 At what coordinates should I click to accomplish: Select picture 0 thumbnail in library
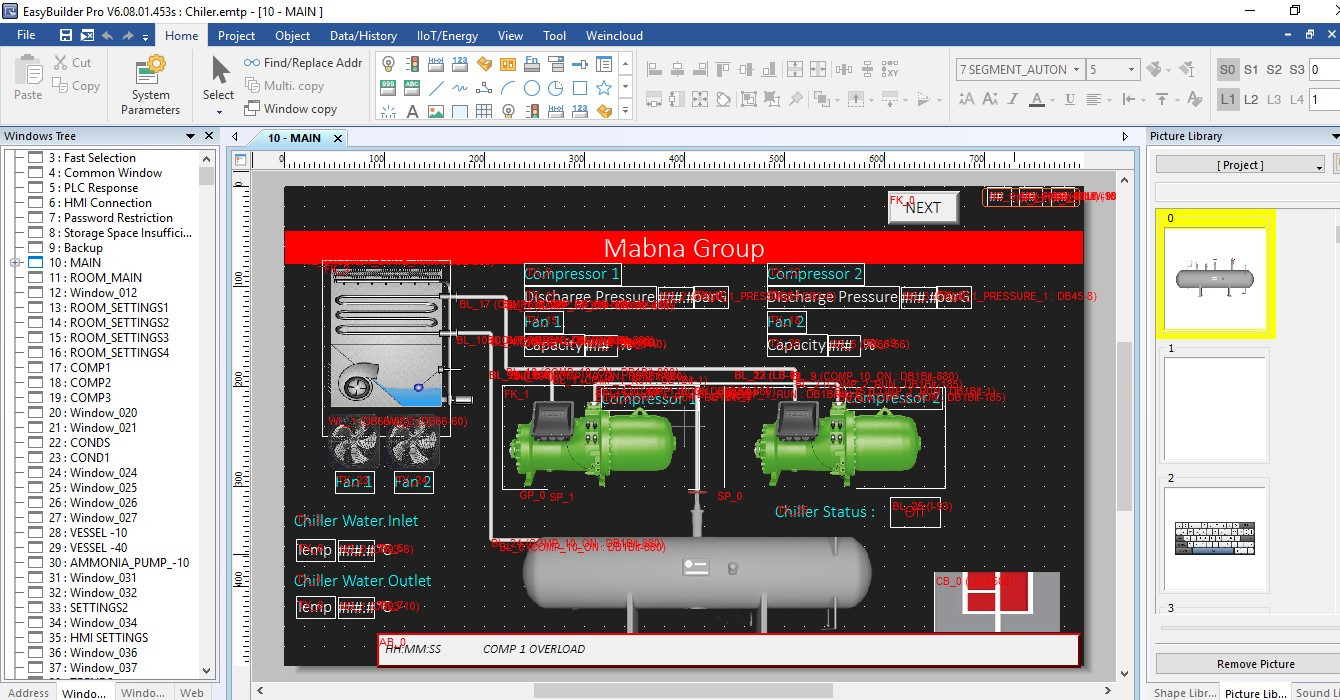point(1215,278)
